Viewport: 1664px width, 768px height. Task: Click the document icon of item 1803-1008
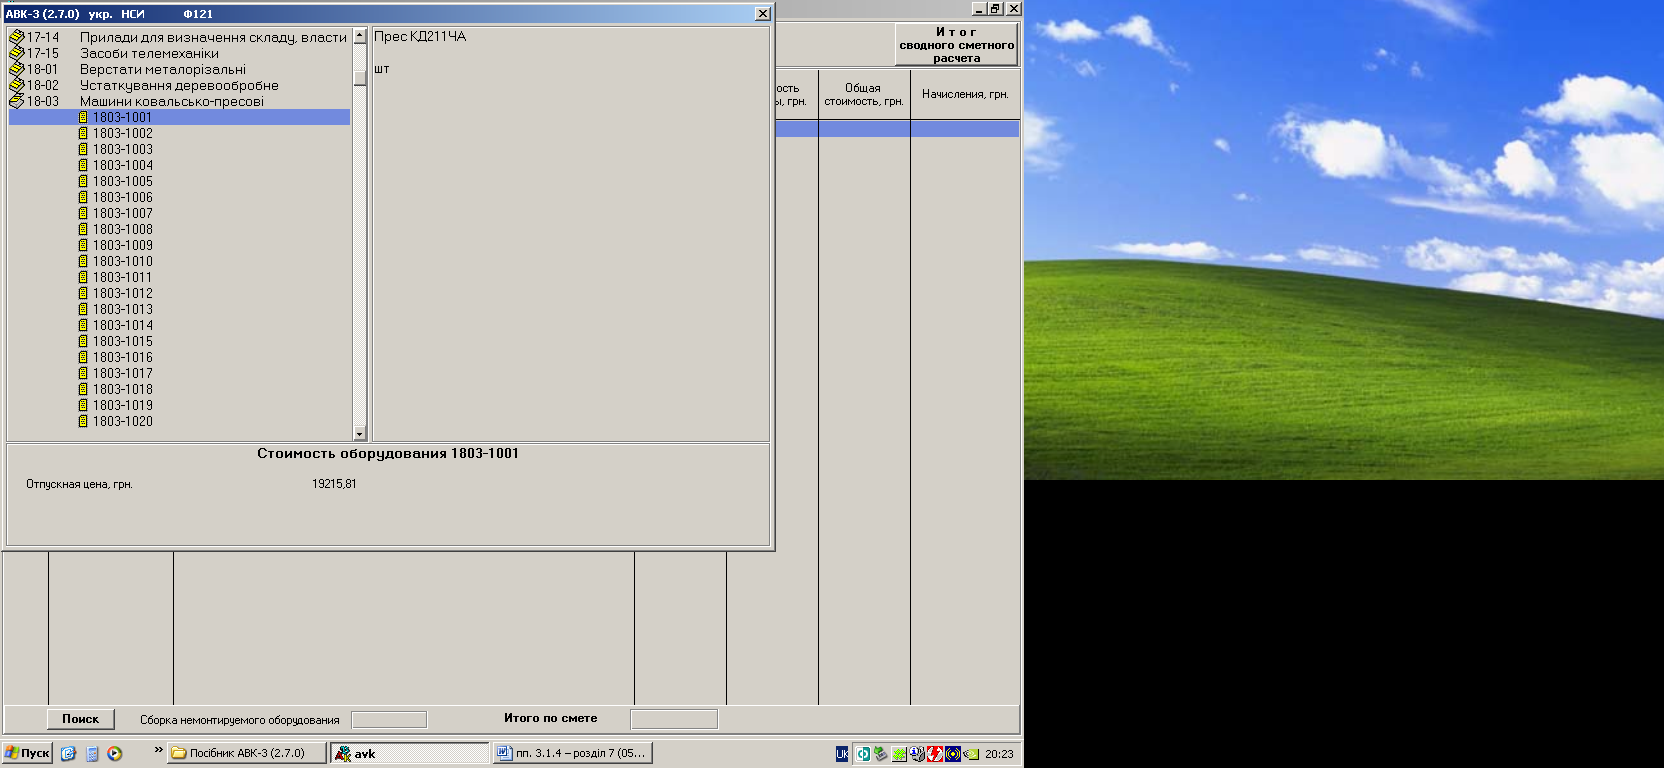tap(83, 229)
